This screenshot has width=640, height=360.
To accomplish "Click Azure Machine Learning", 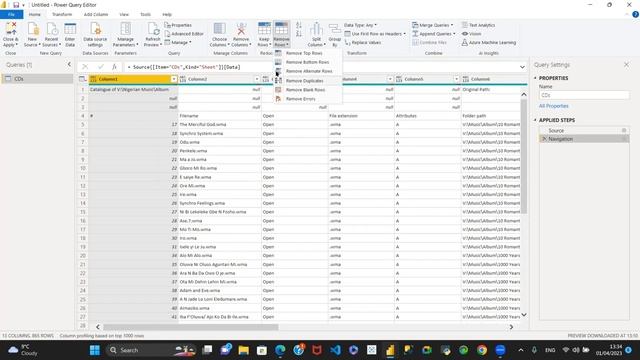I will coord(489,42).
